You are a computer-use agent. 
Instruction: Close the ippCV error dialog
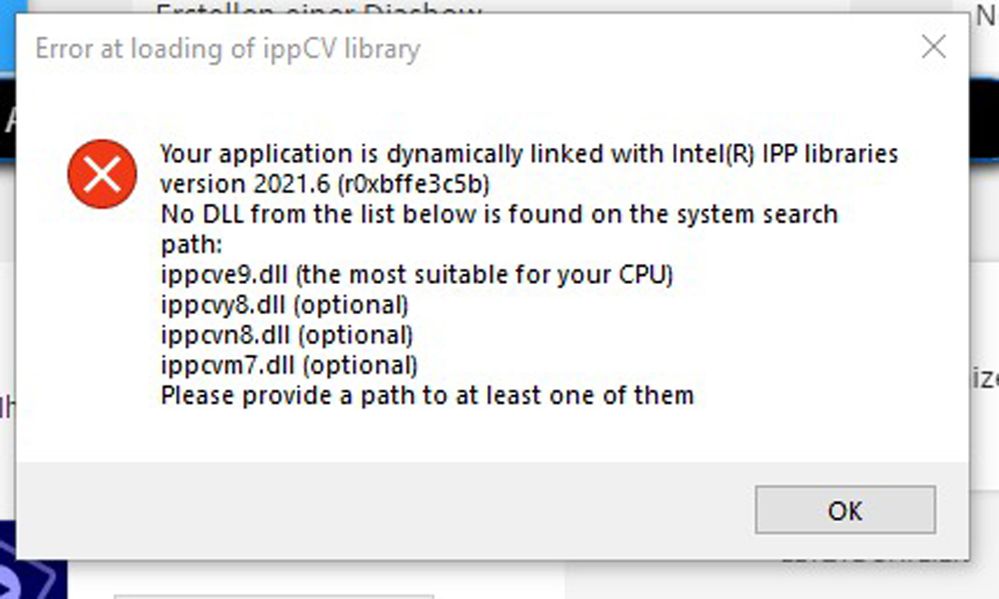(x=933, y=47)
